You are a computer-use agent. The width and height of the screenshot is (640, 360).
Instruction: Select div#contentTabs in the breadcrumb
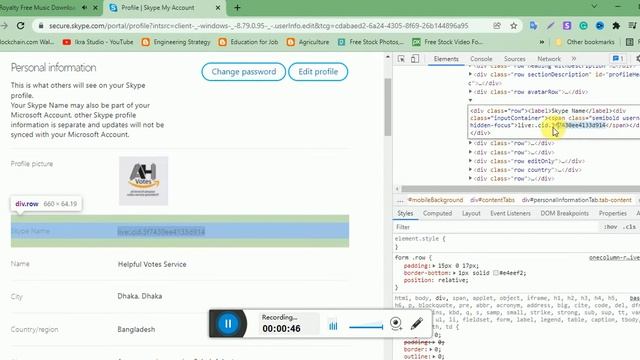coord(492,200)
